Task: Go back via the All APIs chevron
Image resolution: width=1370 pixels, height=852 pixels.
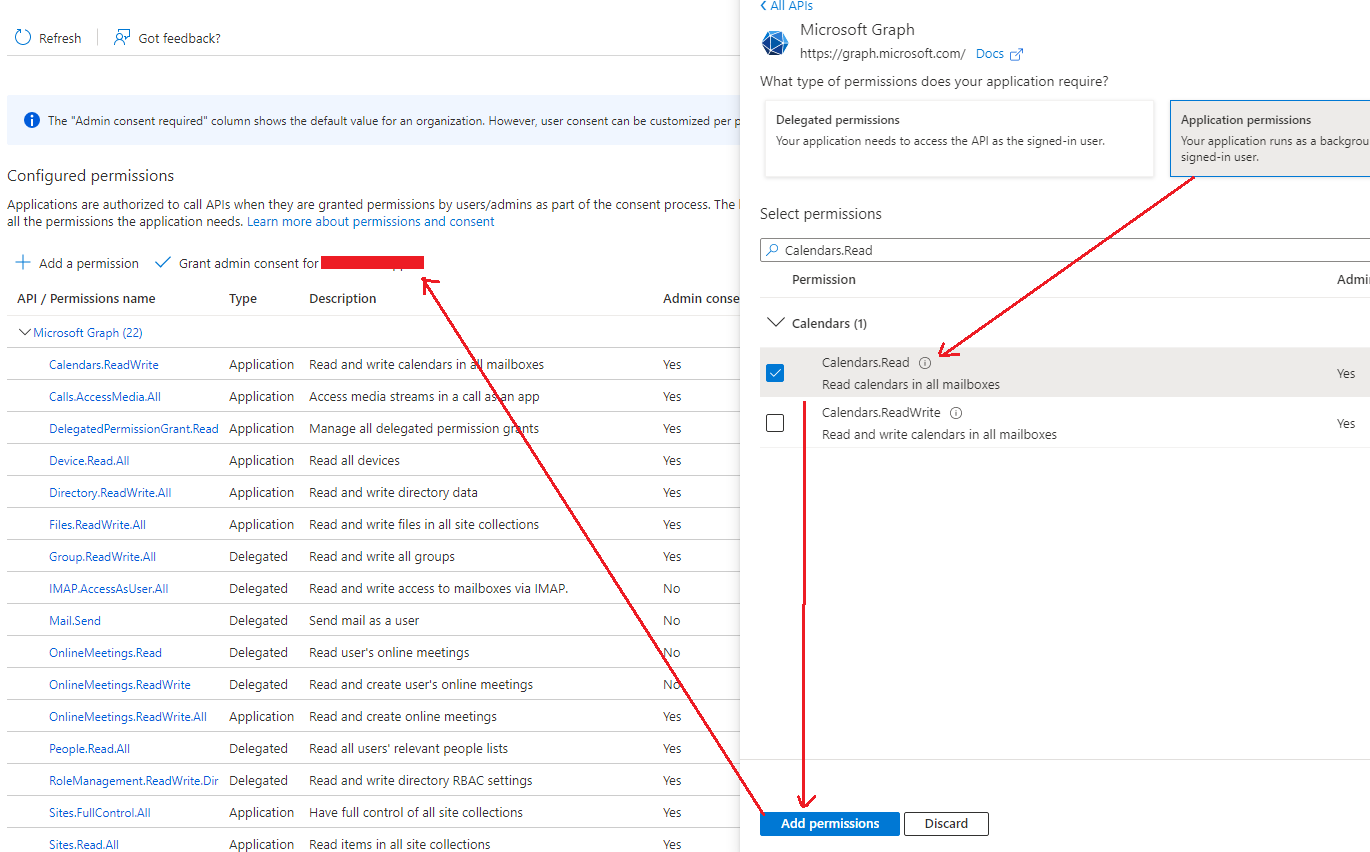Action: (763, 6)
